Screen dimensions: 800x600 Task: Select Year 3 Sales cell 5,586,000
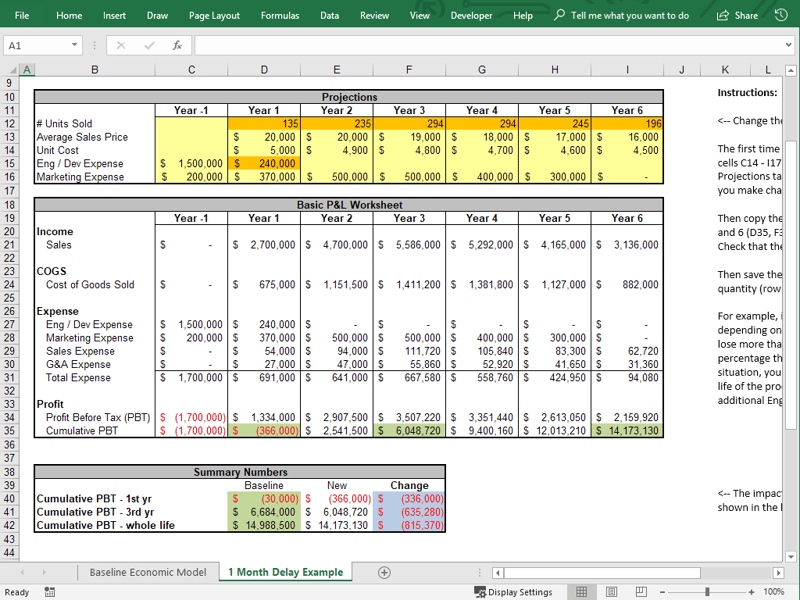tap(409, 245)
